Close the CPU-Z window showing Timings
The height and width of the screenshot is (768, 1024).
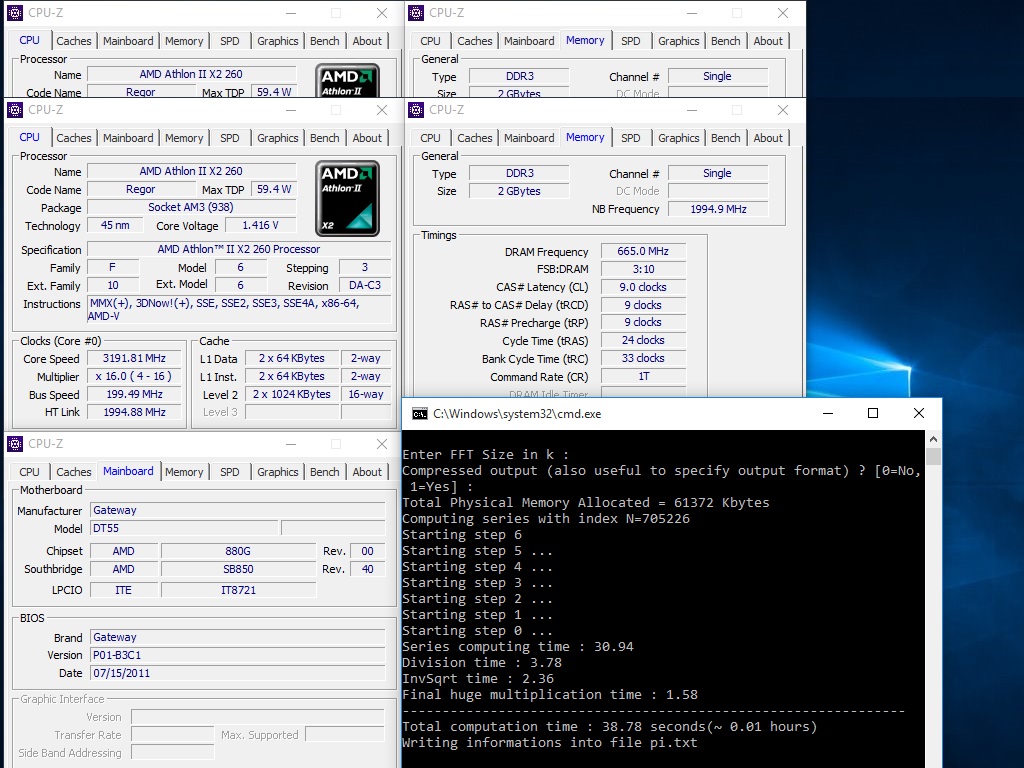coord(783,110)
